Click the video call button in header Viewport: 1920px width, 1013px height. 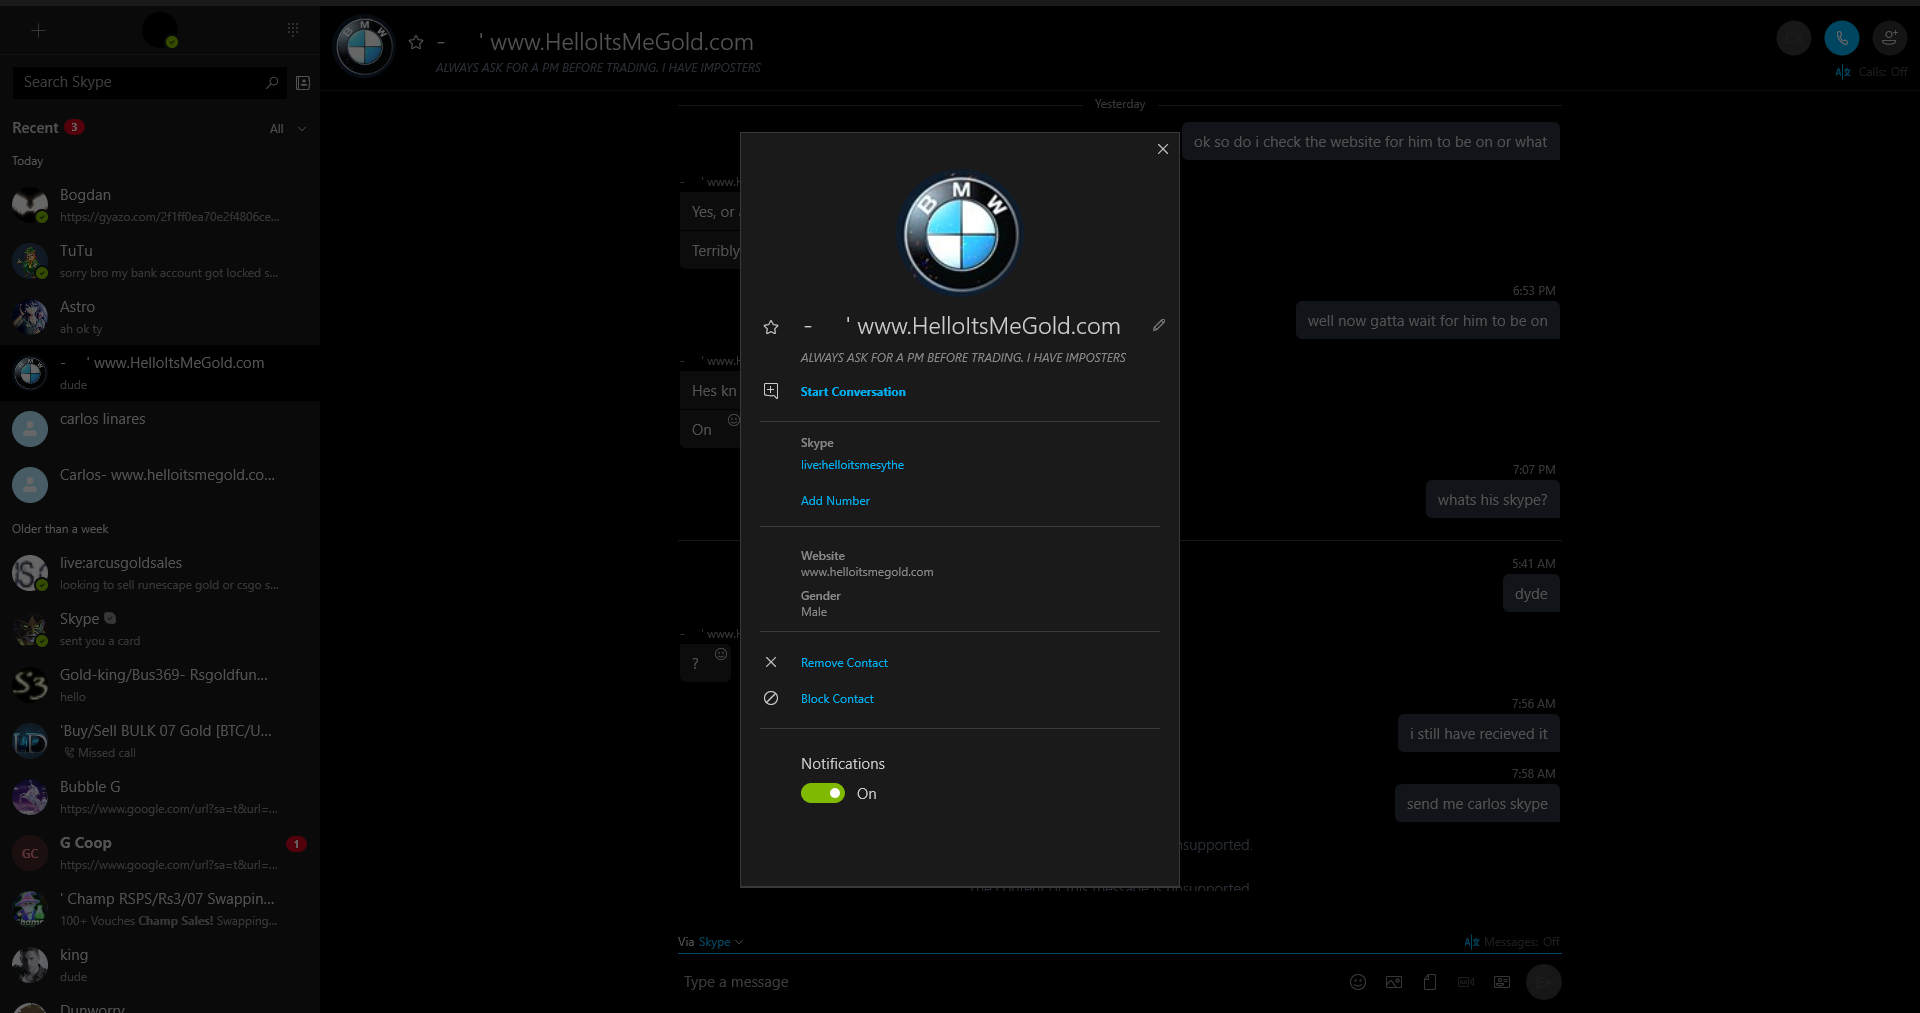1793,38
